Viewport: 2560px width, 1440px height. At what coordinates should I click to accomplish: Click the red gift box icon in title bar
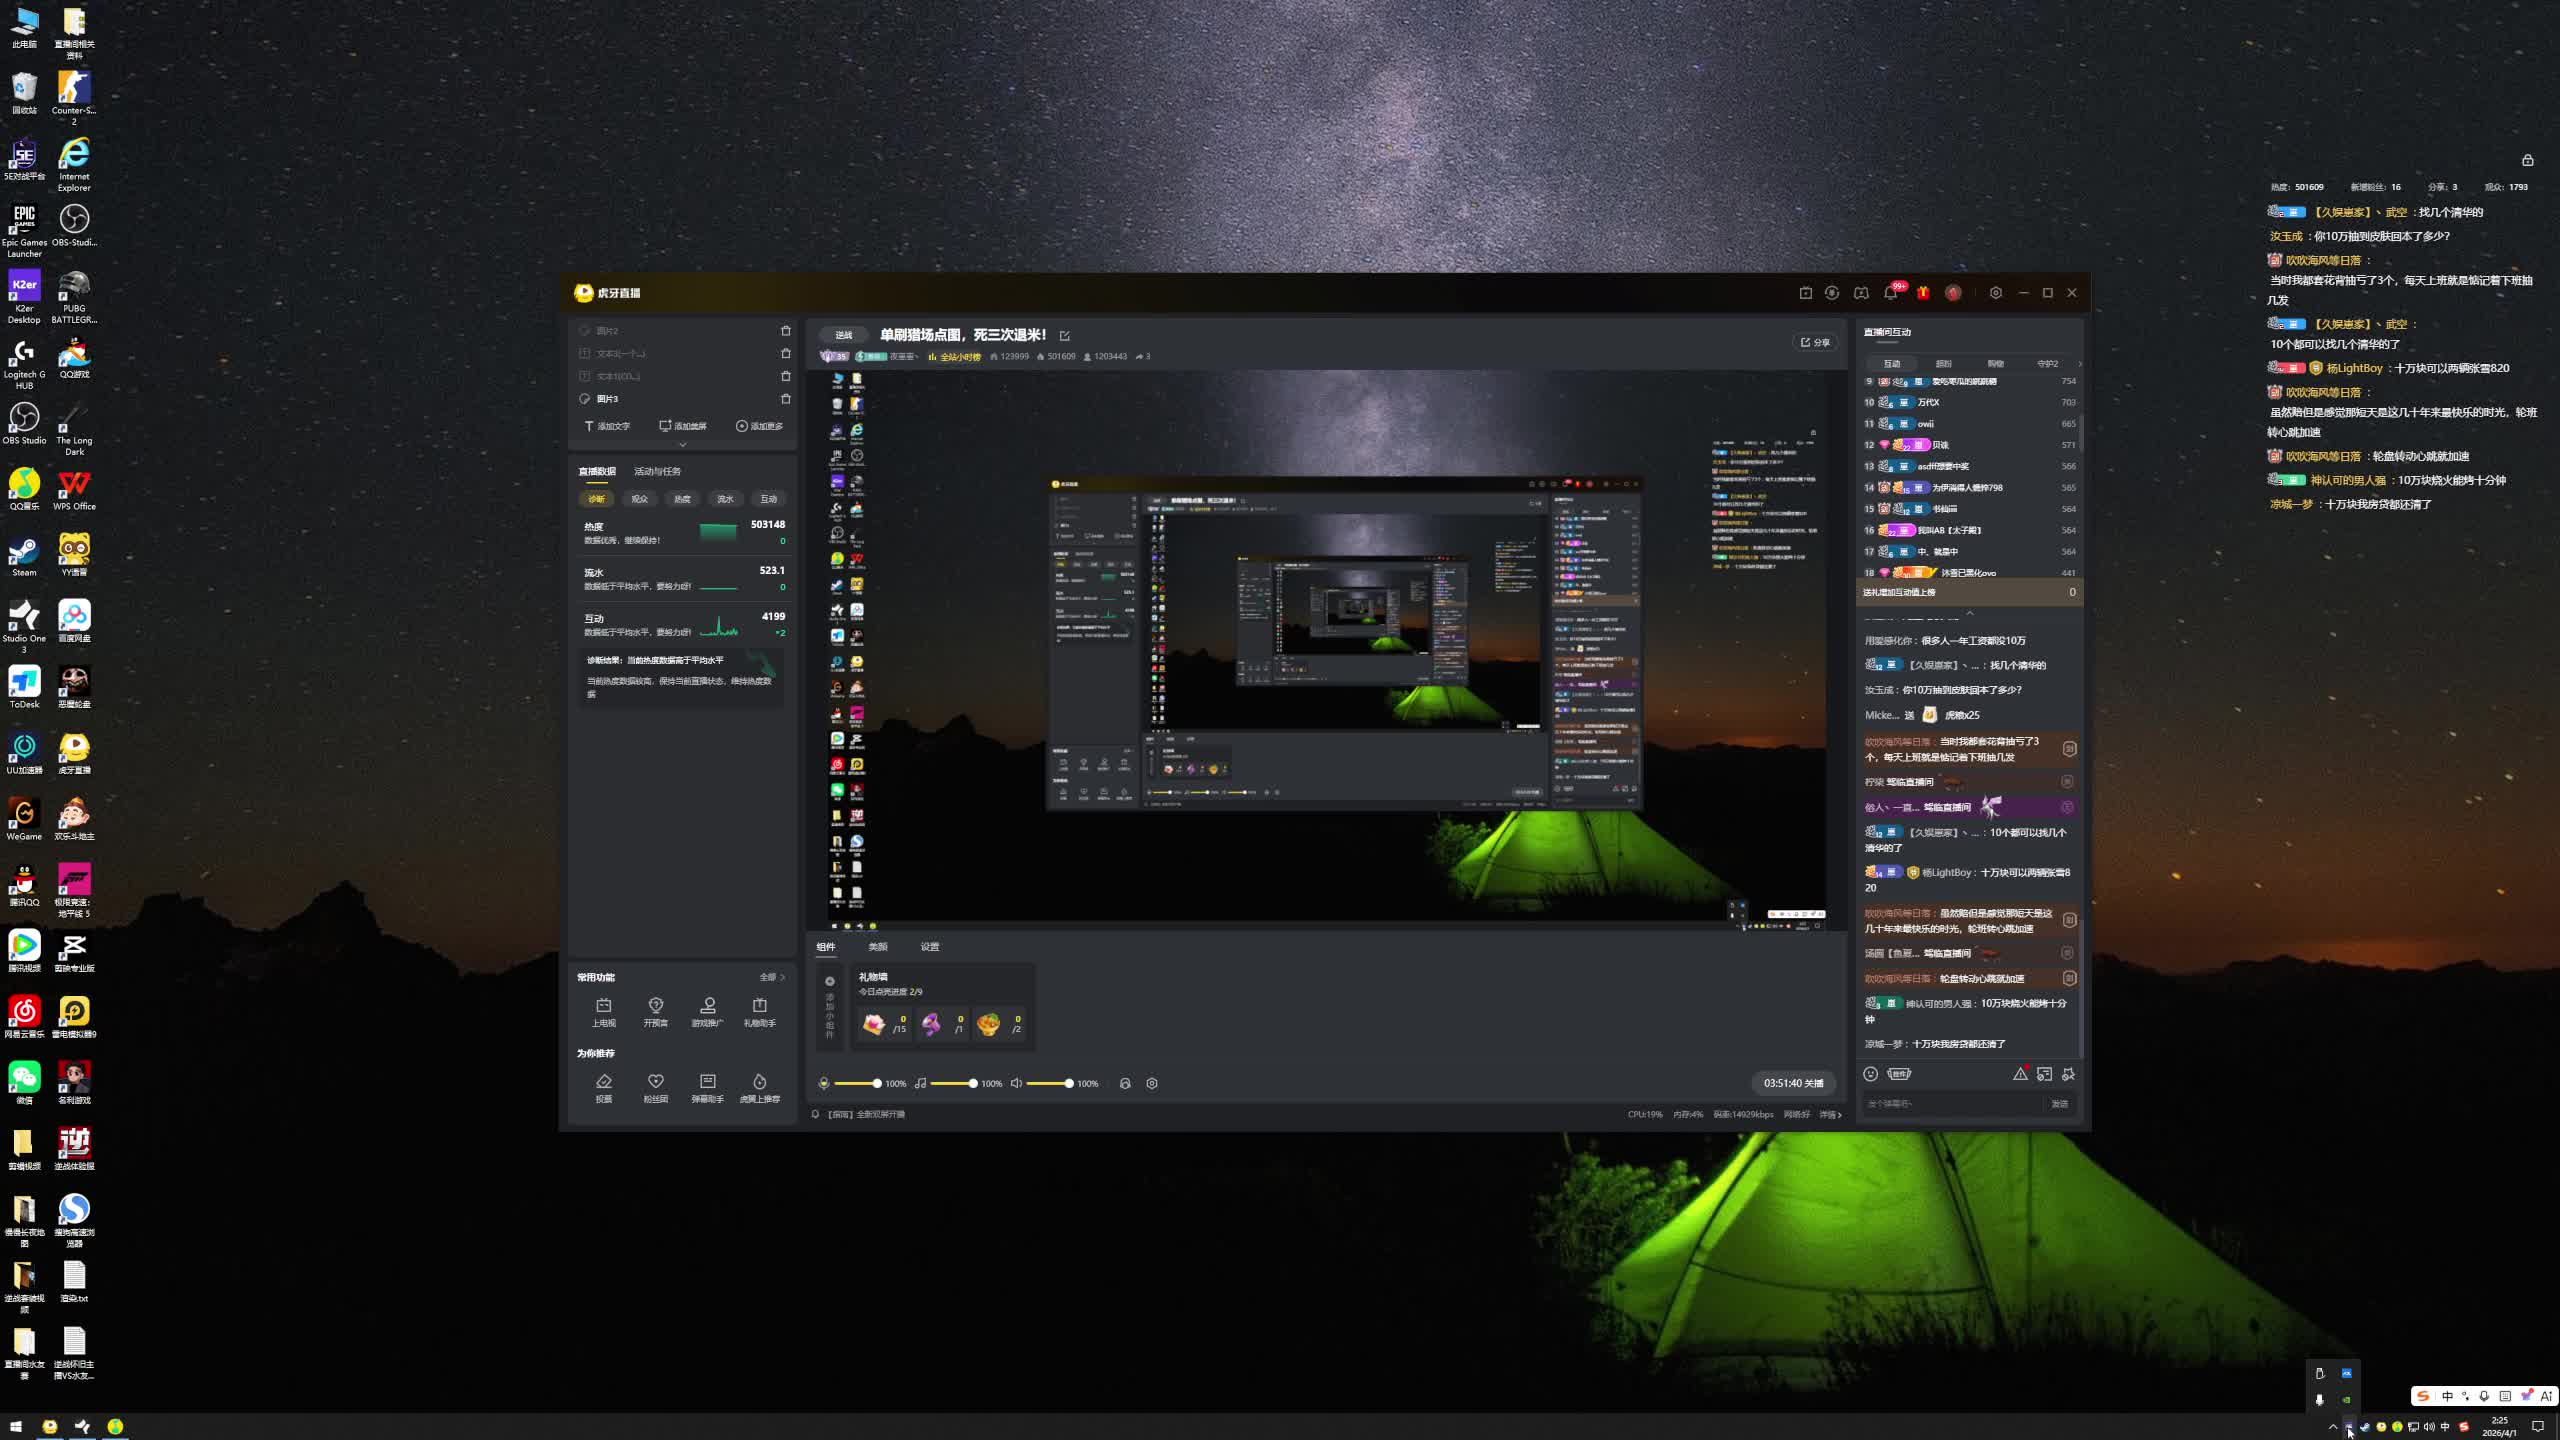(x=1922, y=293)
